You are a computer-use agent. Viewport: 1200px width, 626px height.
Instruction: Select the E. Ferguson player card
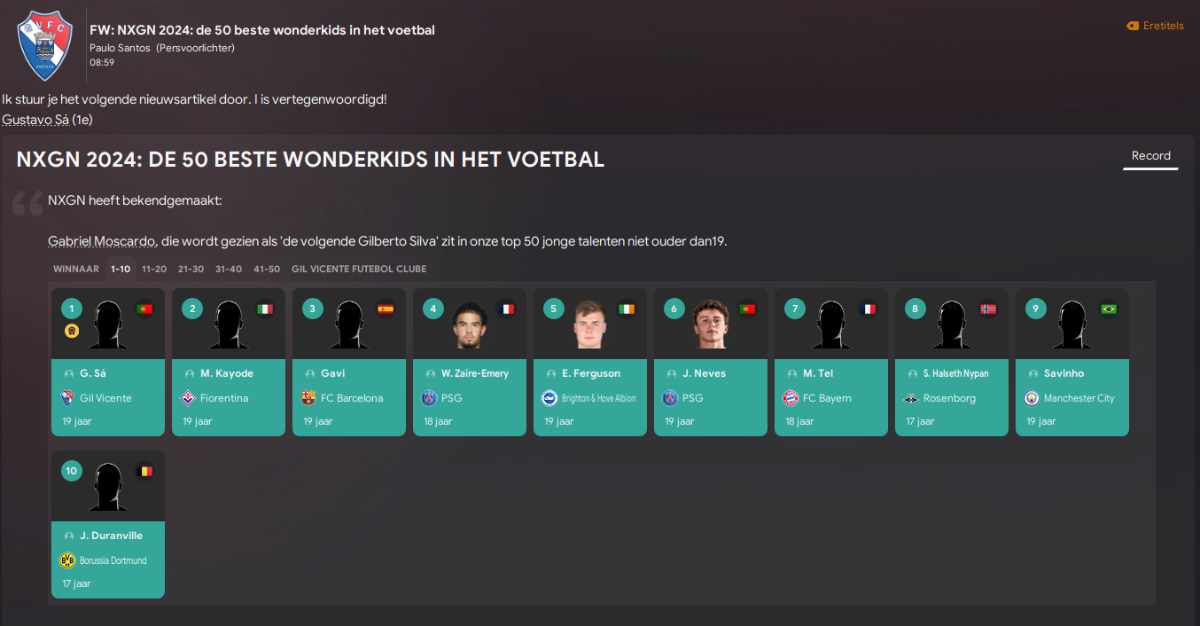590,362
